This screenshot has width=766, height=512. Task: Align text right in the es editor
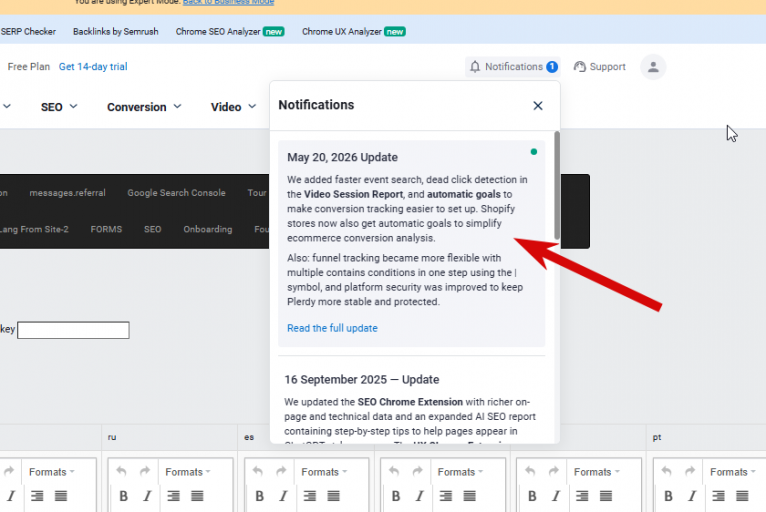pyautogui.click(x=310, y=496)
